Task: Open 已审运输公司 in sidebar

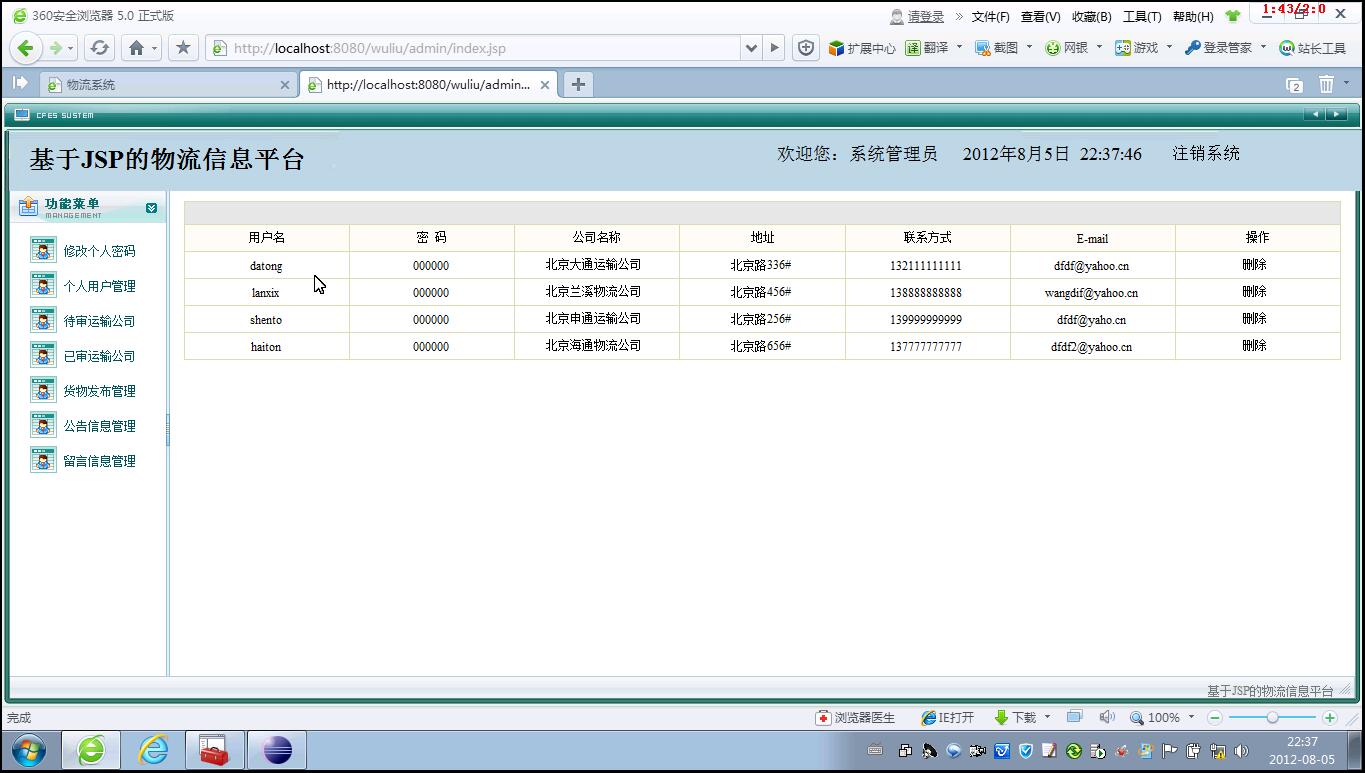Action: pos(99,356)
